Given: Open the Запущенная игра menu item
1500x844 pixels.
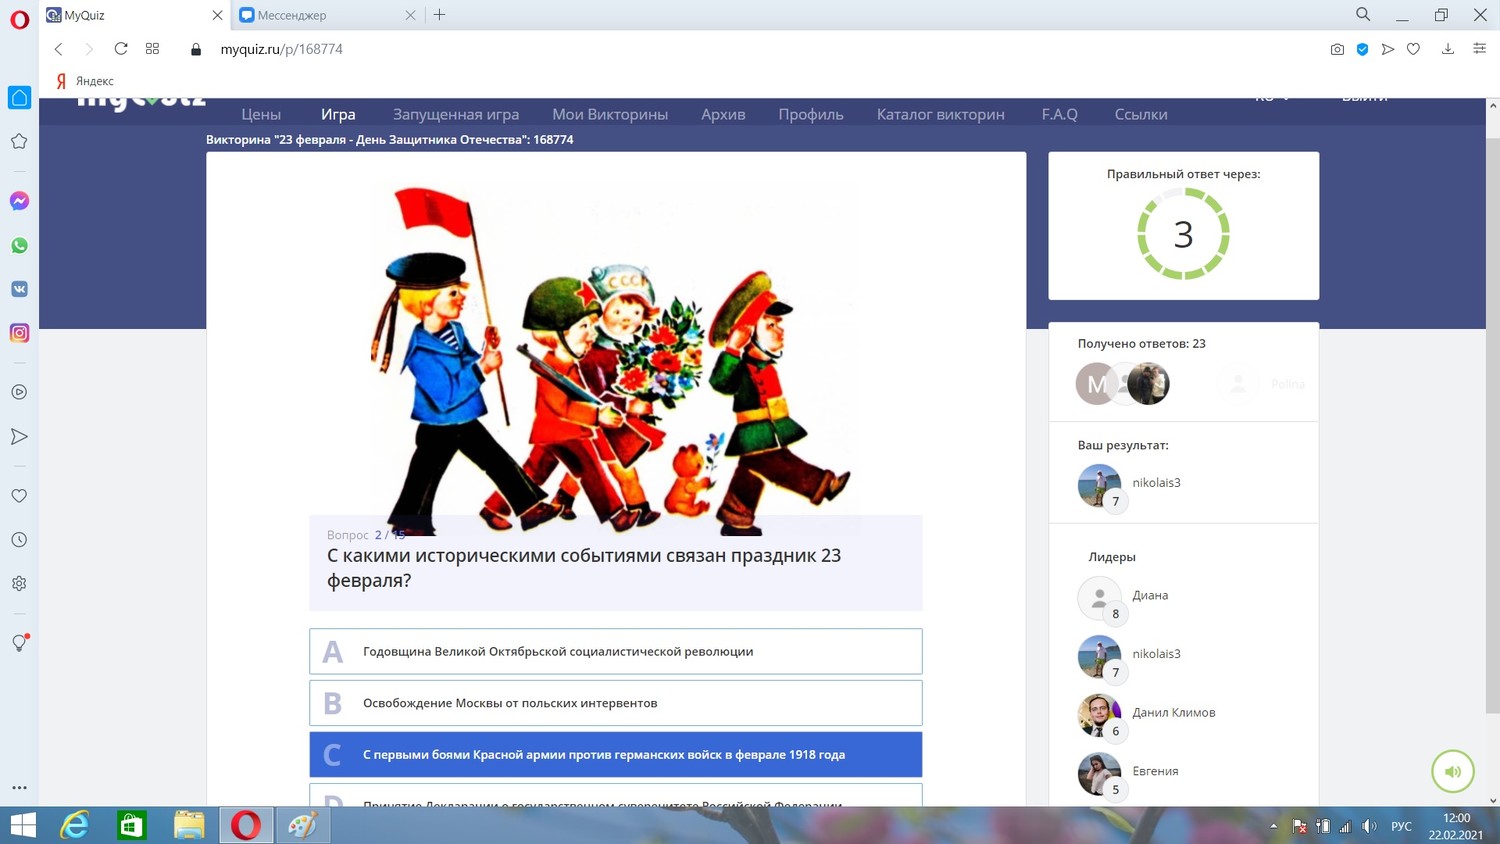Looking at the screenshot, I should (x=456, y=114).
